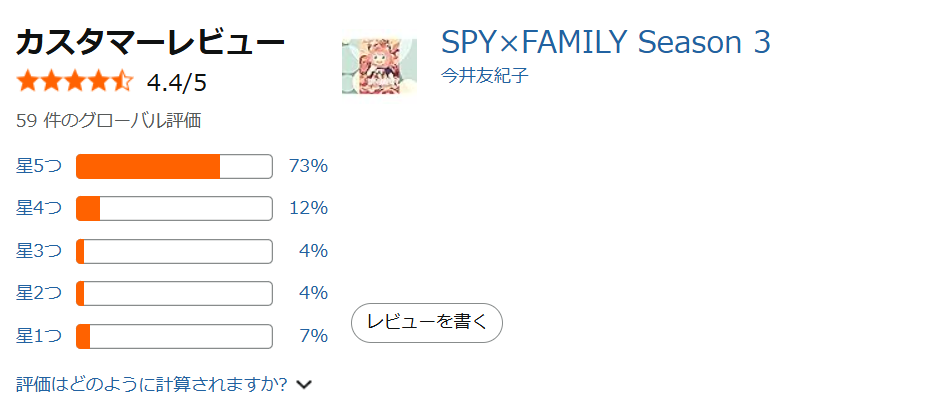The height and width of the screenshot is (420, 929).
Task: Click the 5-star rating bar
Action: point(174,167)
